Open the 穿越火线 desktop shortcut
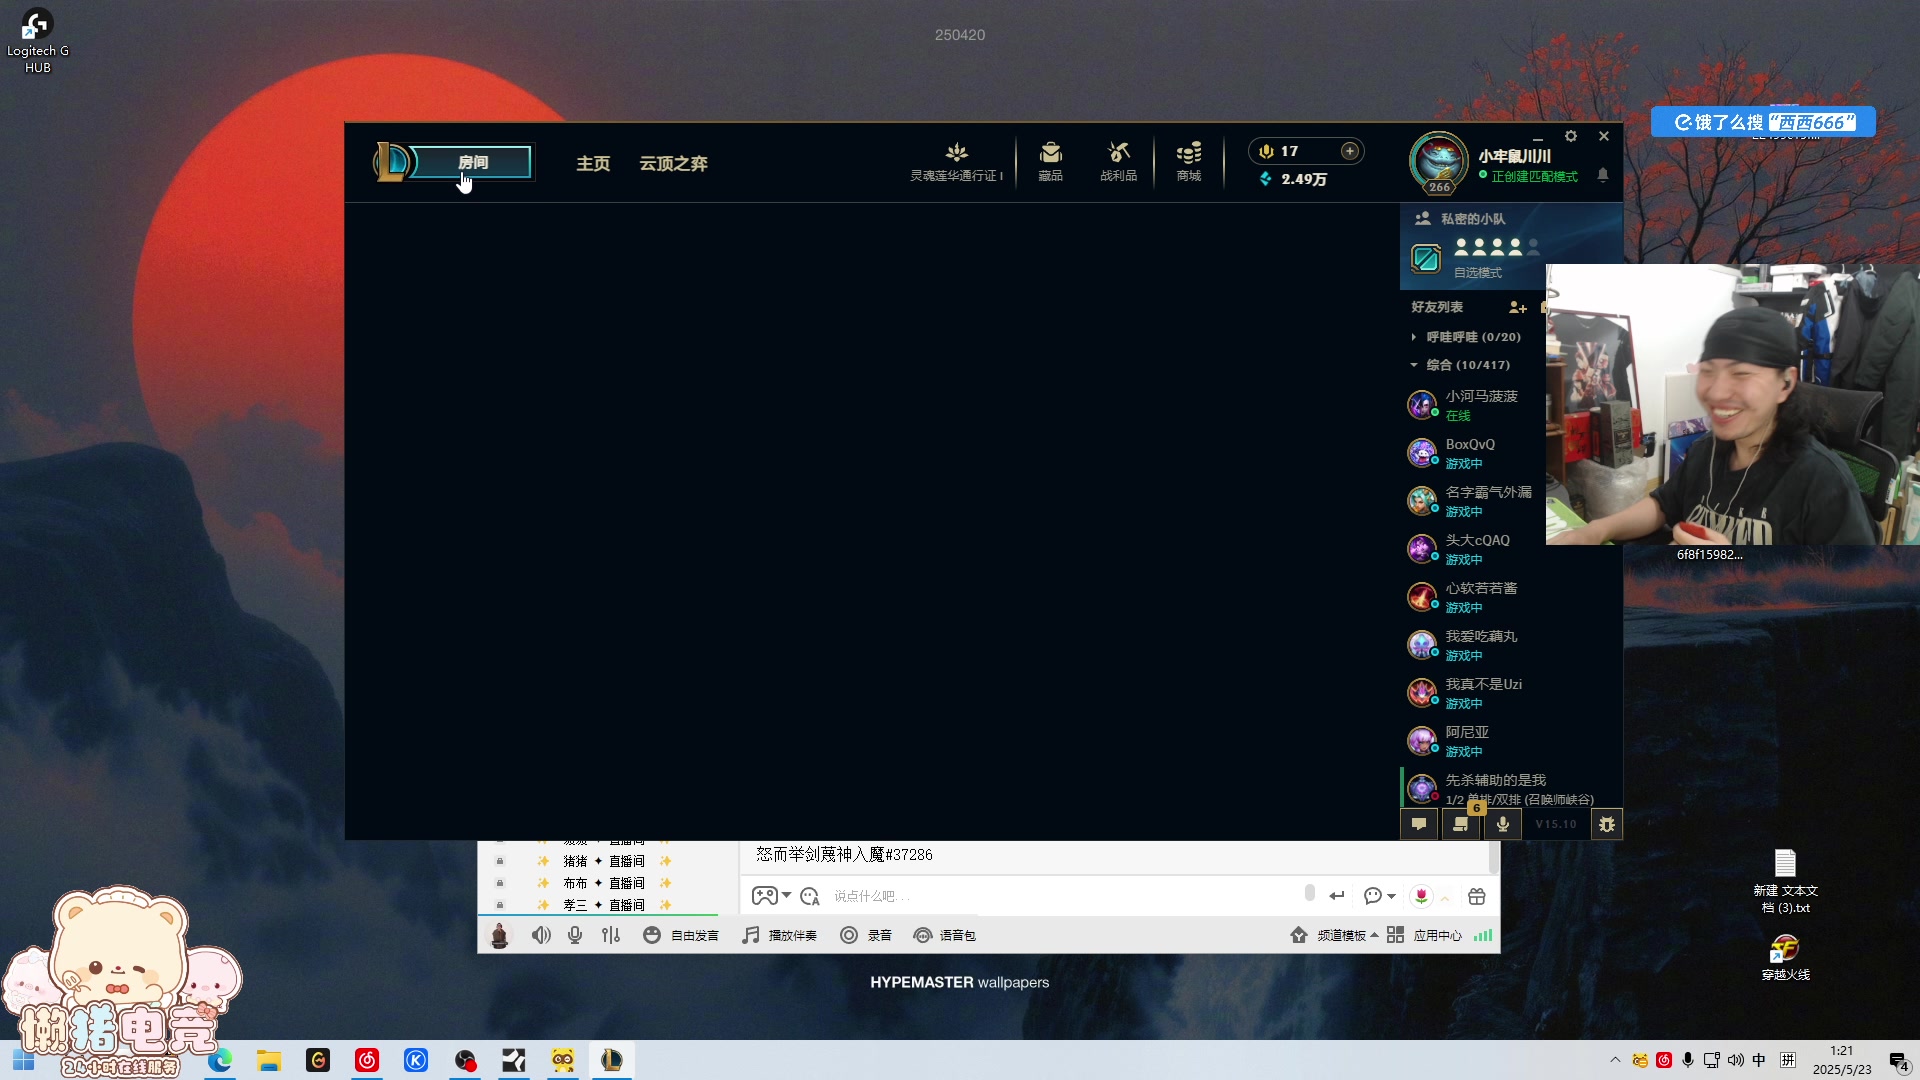The height and width of the screenshot is (1080, 1920). coord(1785,957)
